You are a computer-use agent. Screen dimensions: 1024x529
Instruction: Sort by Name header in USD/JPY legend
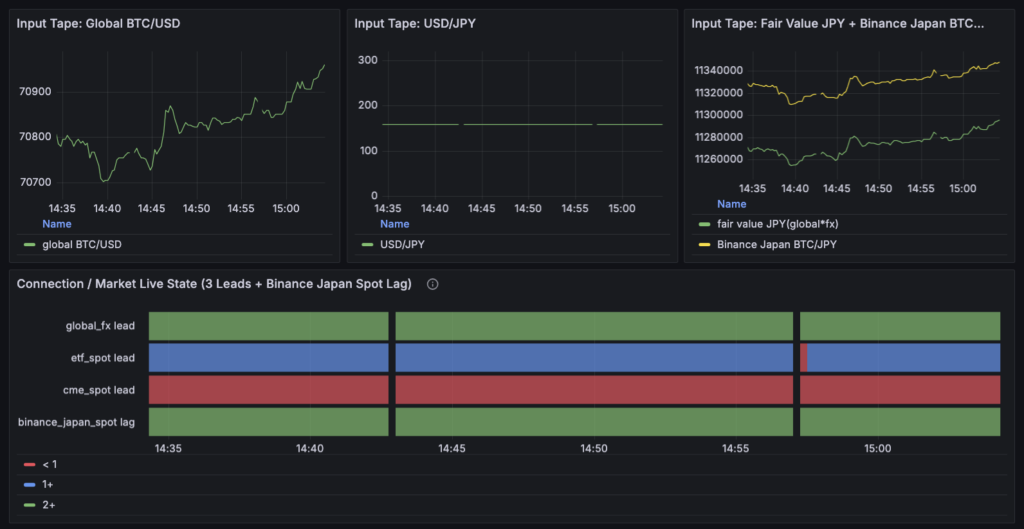(x=394, y=224)
